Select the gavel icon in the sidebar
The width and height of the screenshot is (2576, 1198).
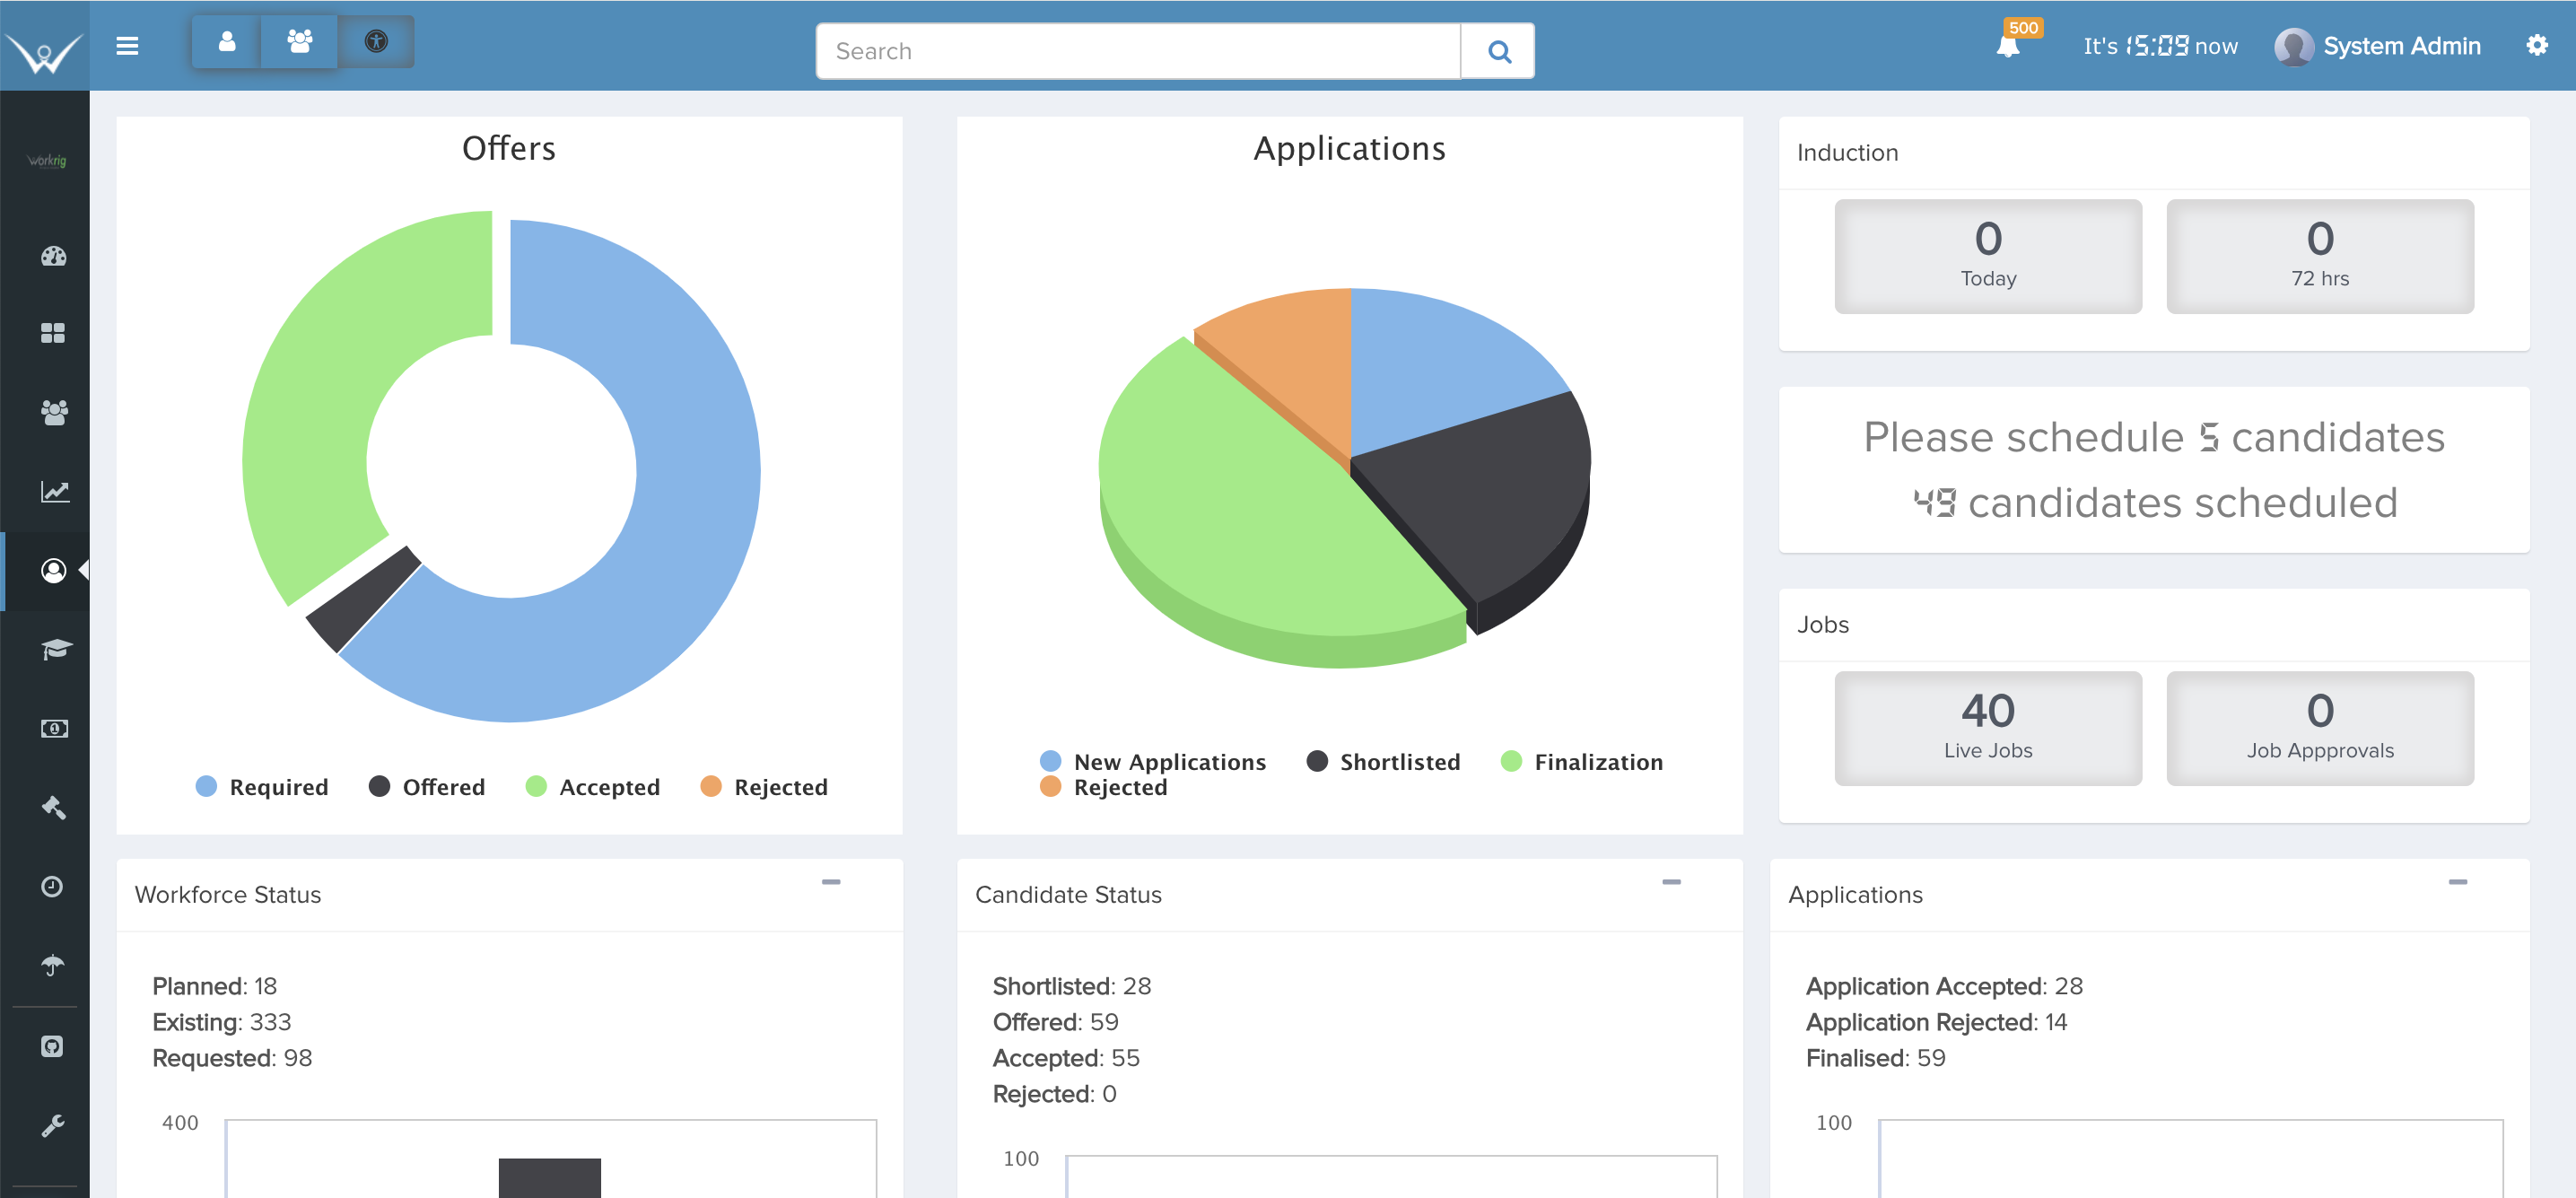click(54, 808)
